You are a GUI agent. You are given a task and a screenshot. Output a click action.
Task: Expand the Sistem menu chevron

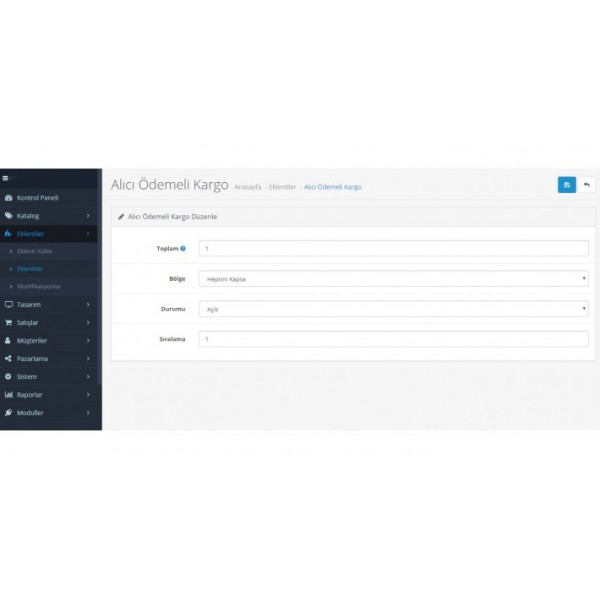click(x=88, y=377)
